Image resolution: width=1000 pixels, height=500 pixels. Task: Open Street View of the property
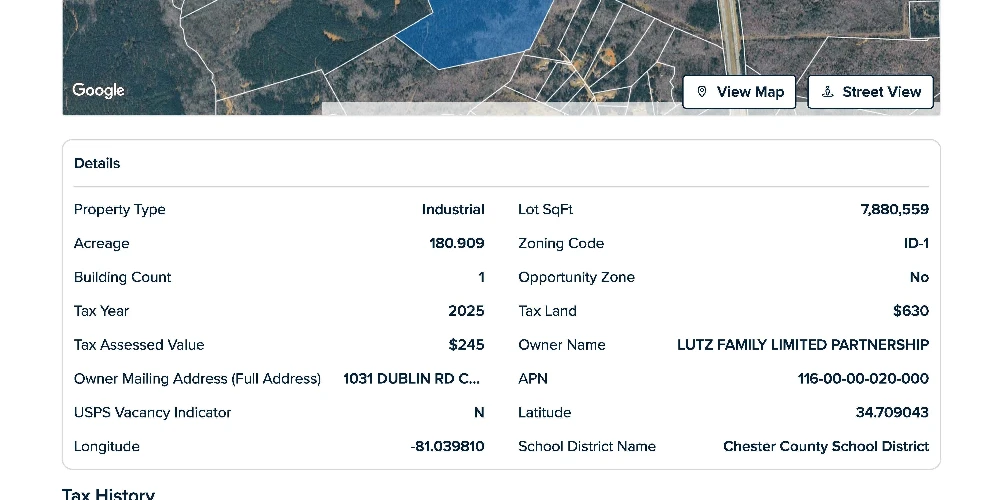pyautogui.click(x=871, y=92)
